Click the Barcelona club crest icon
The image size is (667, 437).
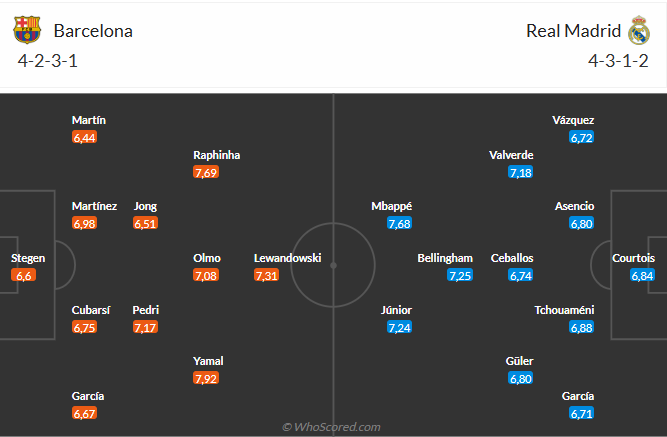tap(27, 30)
